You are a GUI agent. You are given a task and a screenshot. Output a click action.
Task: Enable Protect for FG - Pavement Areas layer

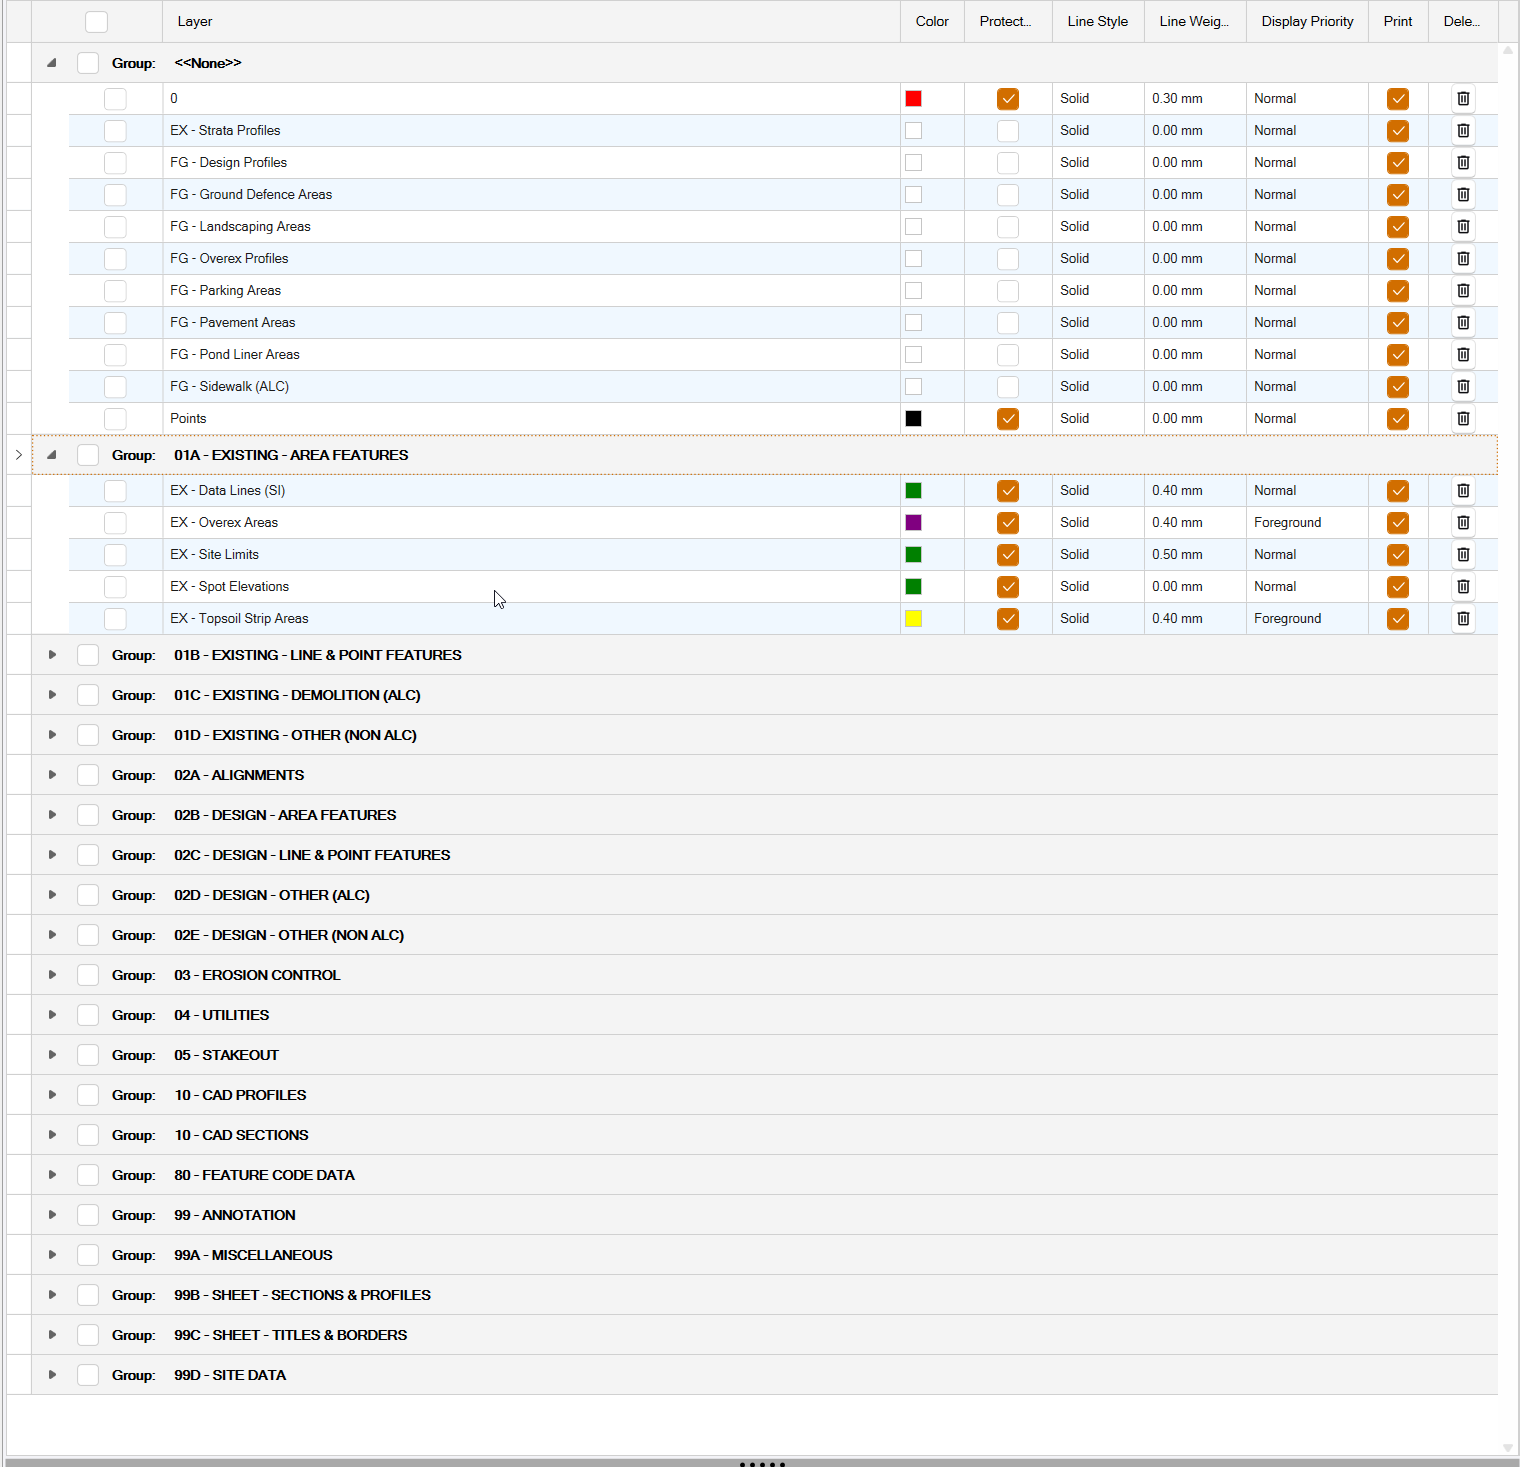[1008, 323]
